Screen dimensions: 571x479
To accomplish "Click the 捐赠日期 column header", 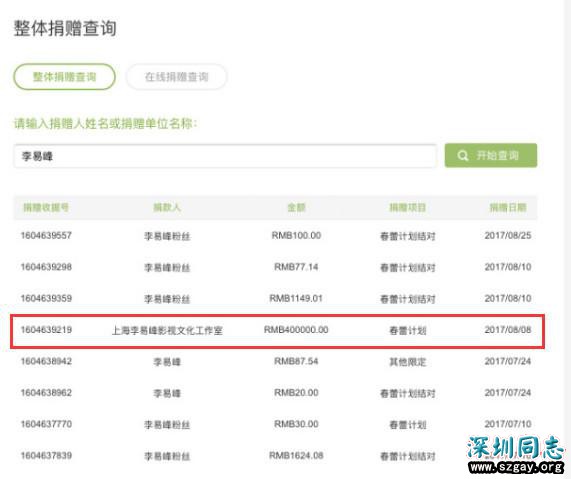I will tap(508, 208).
